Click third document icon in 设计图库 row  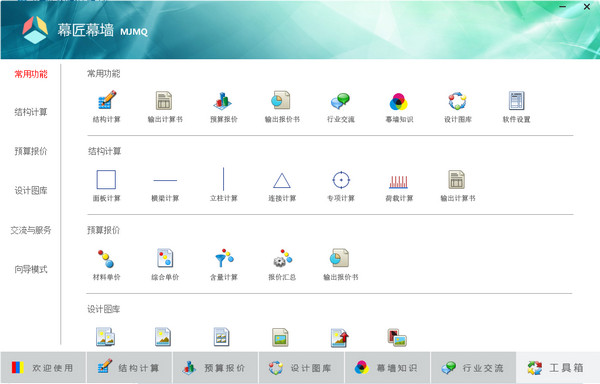[222, 337]
